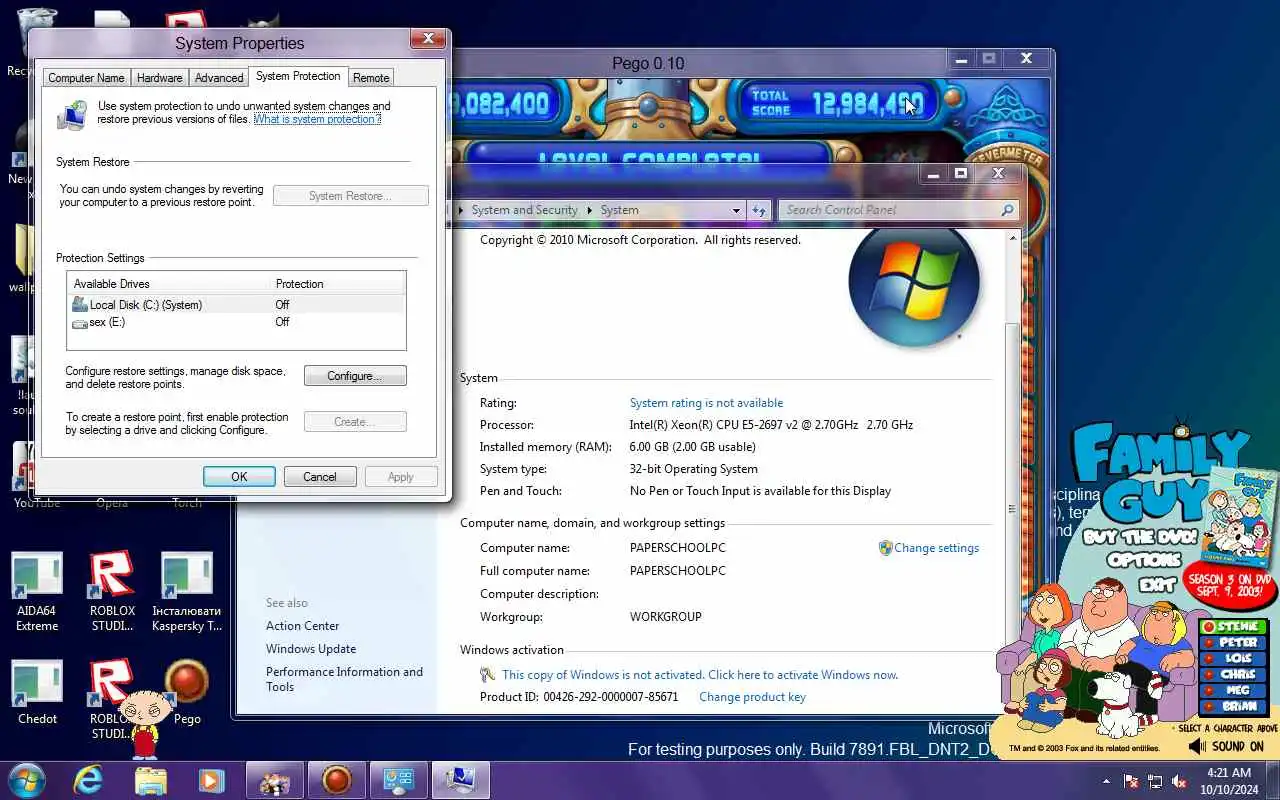Open Windows Explorer from the taskbar
The width and height of the screenshot is (1280, 800).
tap(150, 780)
